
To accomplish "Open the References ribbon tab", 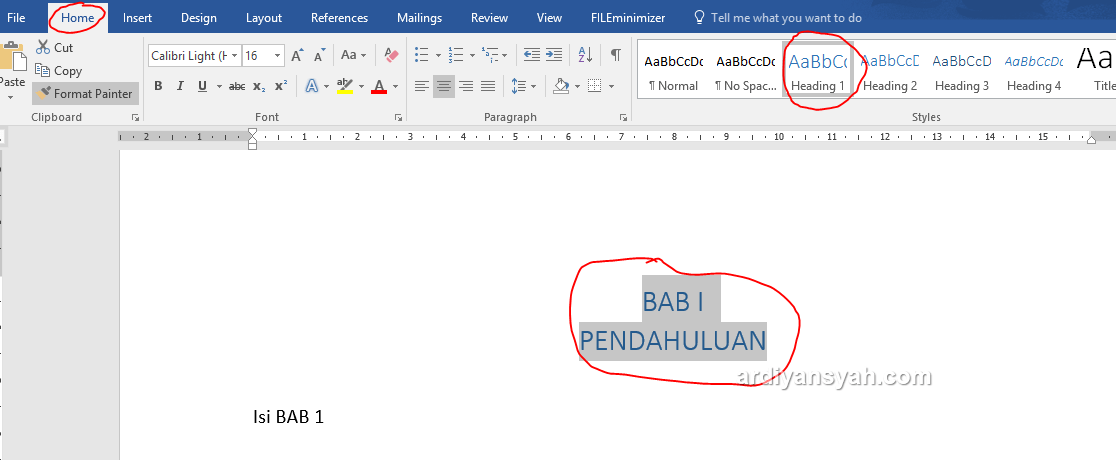I will [x=339, y=18].
